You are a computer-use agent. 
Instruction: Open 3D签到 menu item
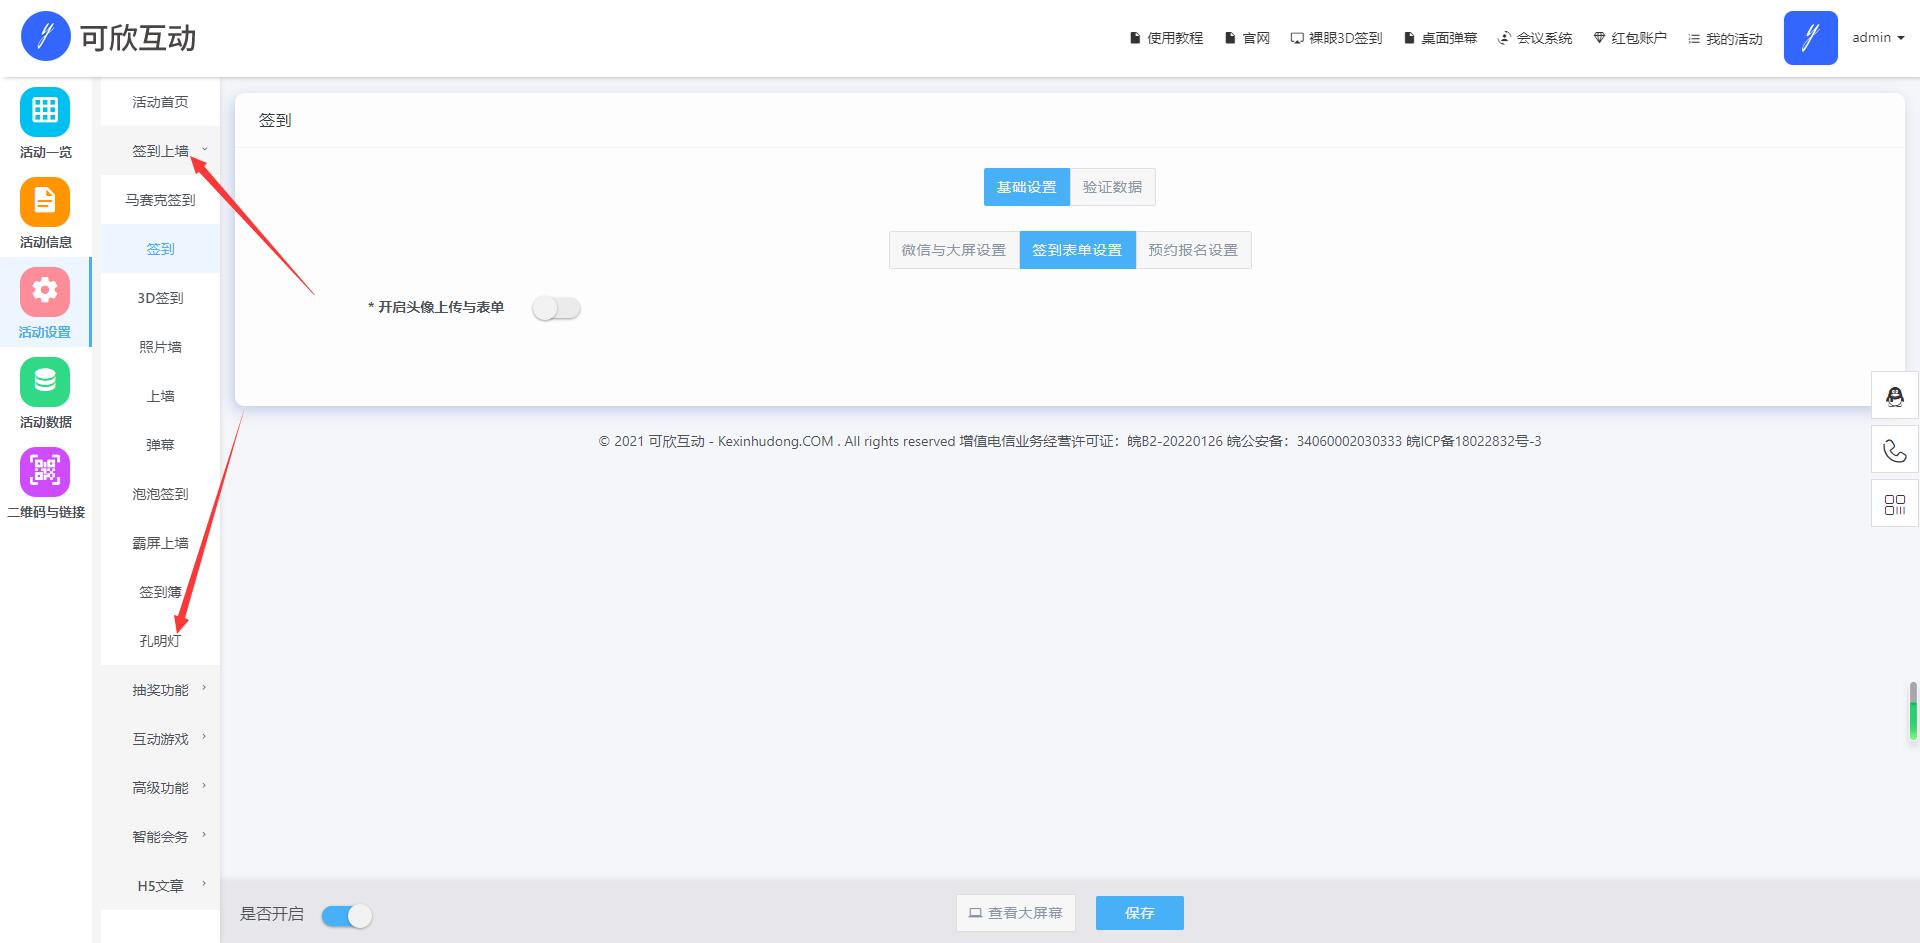pyautogui.click(x=160, y=298)
